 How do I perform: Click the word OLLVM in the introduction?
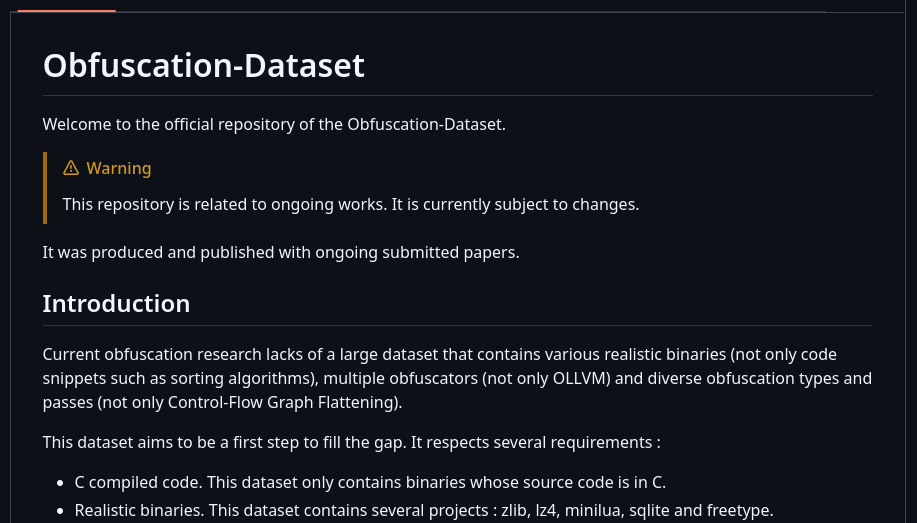[578, 379]
